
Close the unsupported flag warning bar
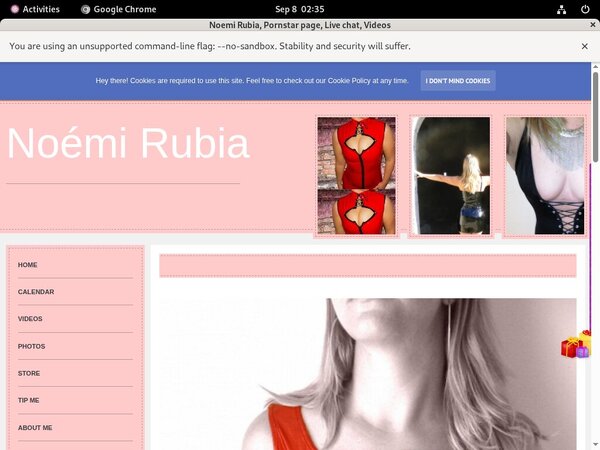coord(584,46)
